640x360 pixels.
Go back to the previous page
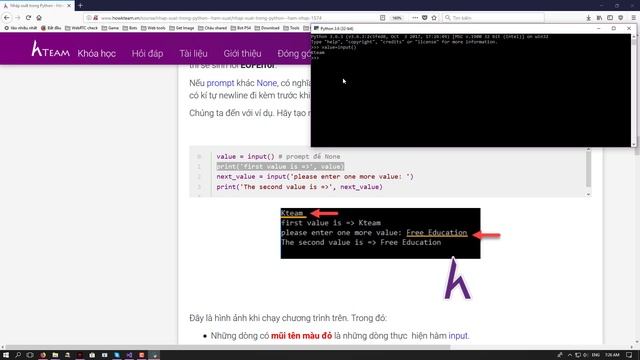[7, 18]
